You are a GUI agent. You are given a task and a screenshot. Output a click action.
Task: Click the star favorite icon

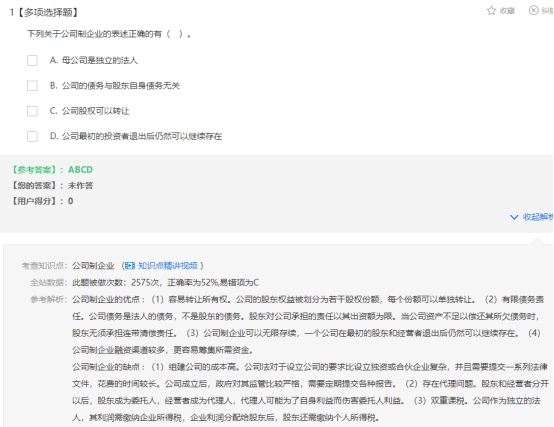[491, 11]
